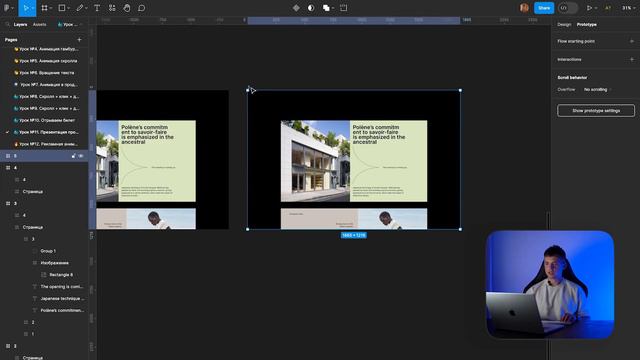Click Show prototype settings button
Viewport: 640px width, 360px height.
click(596, 111)
